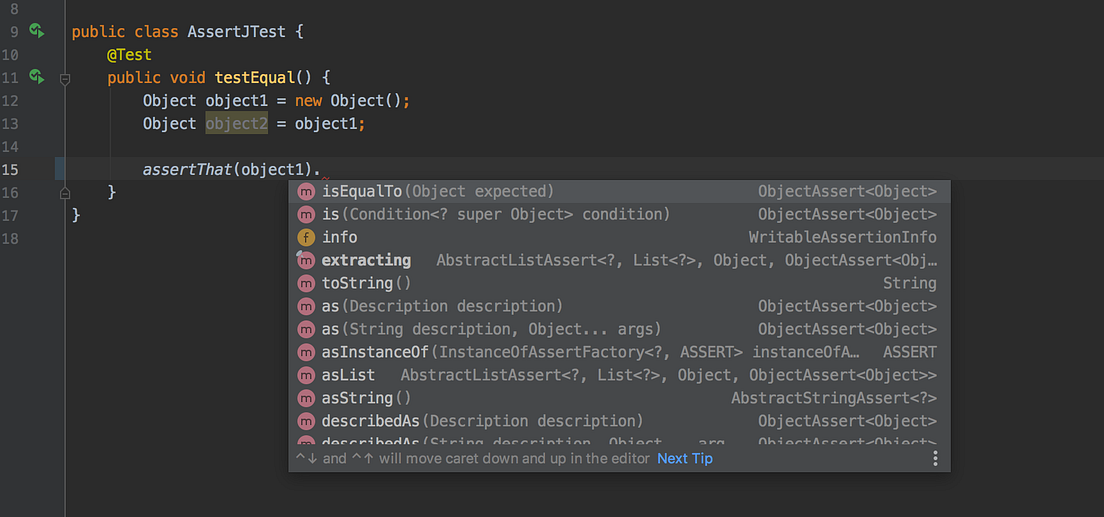Click the highlighted object2 variable
Image resolution: width=1104 pixels, height=517 pixels.
[x=237, y=123]
